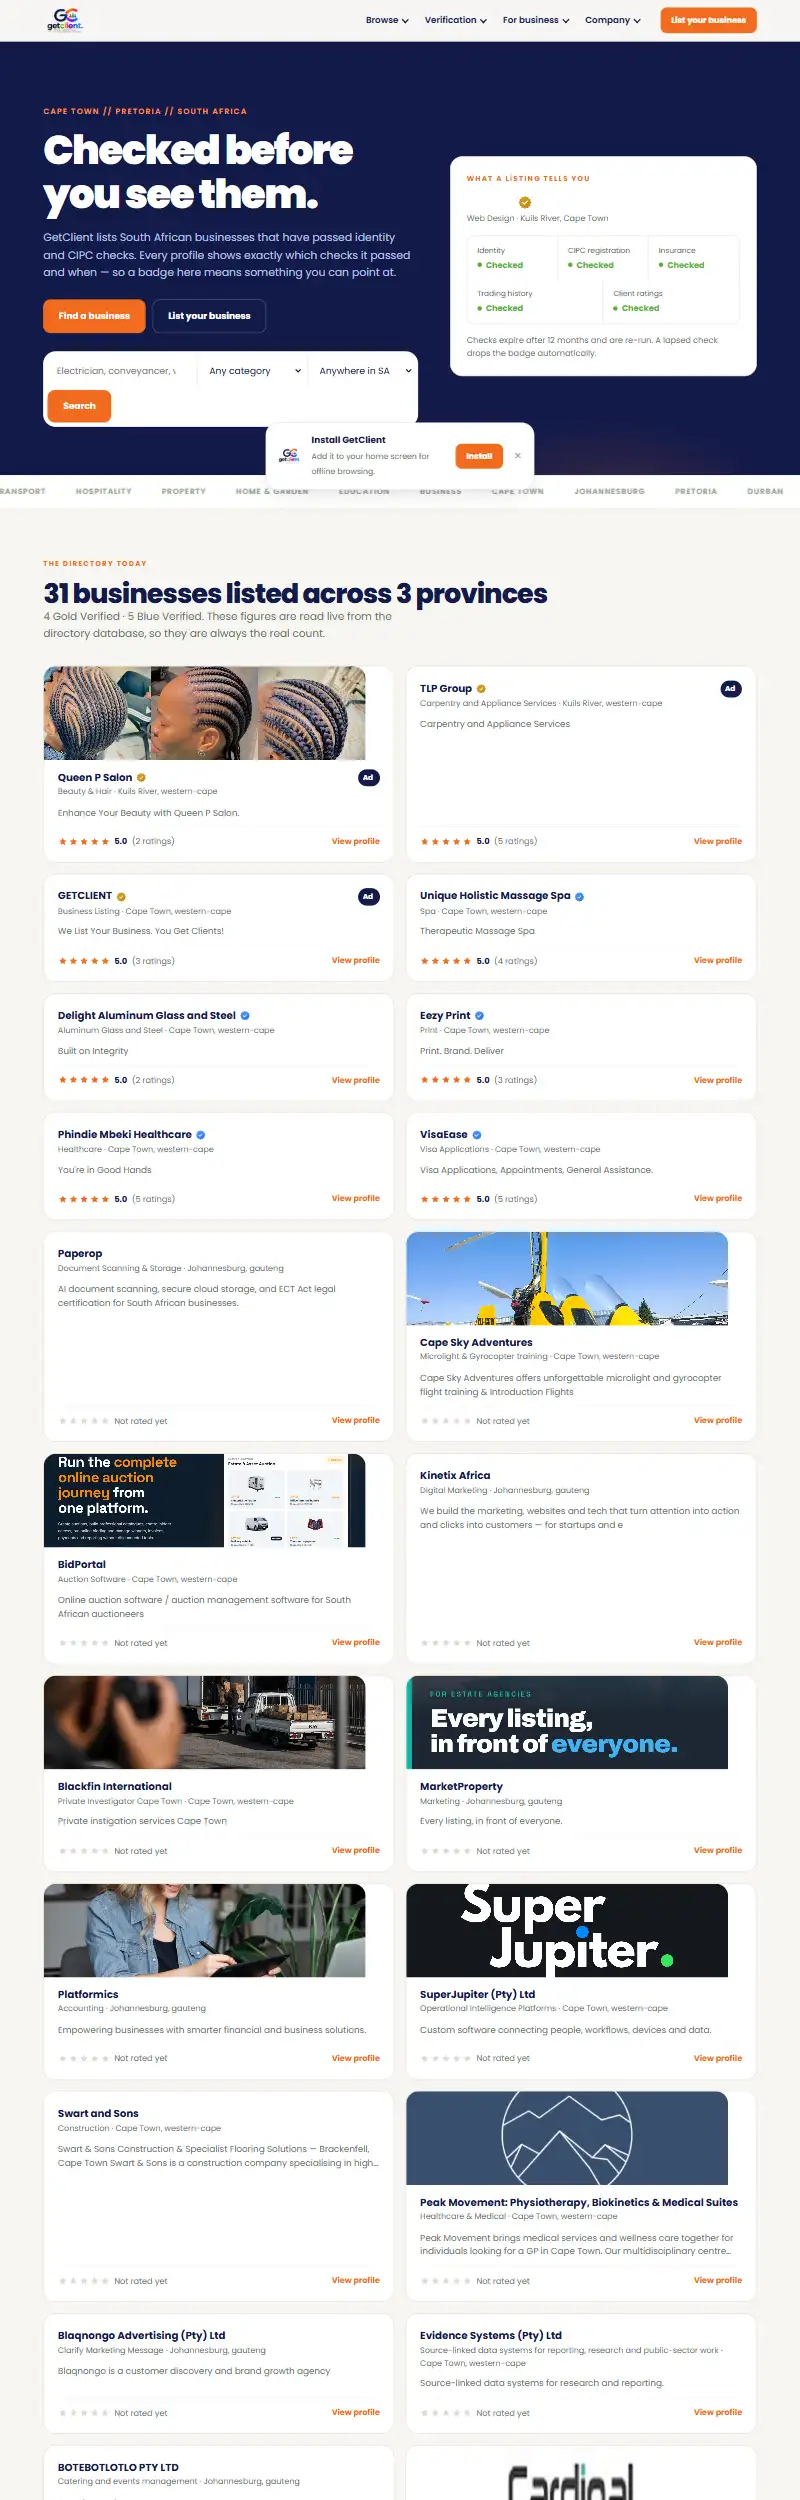The width and height of the screenshot is (800, 2500).
Task: Open the Cape Sky Adventures gyrocopter photo
Action: coord(567,1279)
